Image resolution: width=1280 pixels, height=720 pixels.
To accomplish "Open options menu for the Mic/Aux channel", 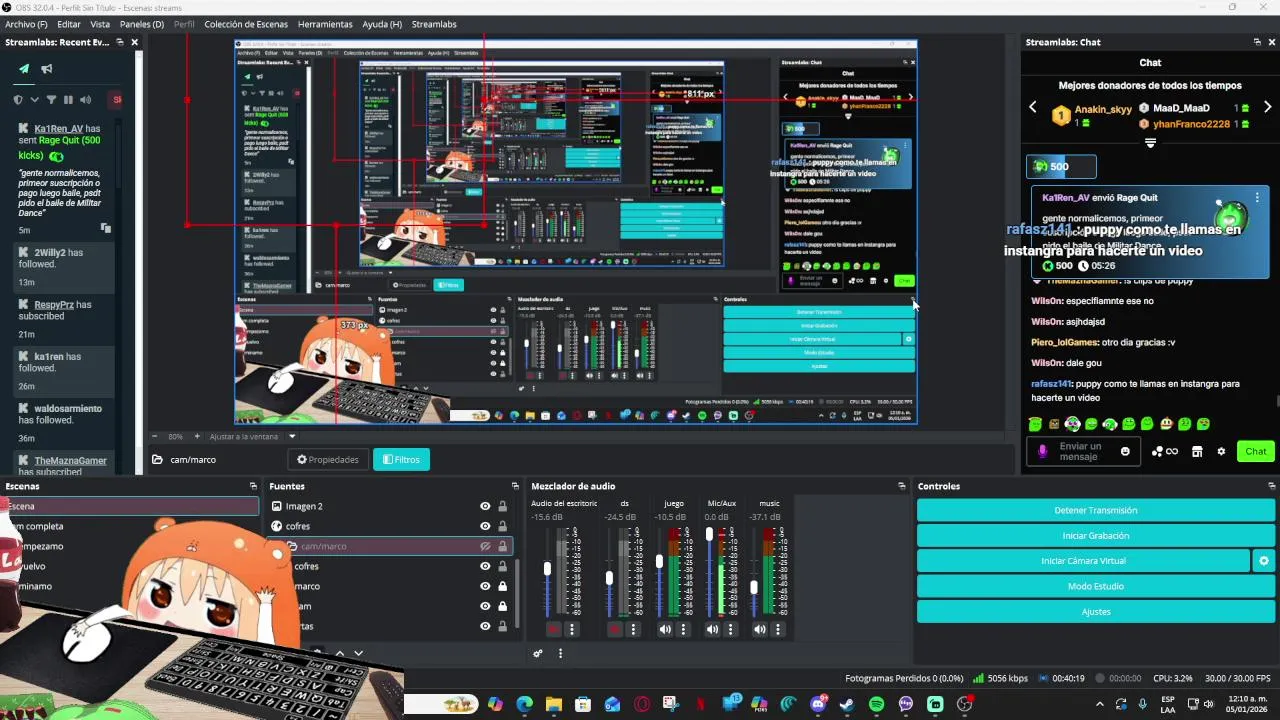I will [x=731, y=629].
